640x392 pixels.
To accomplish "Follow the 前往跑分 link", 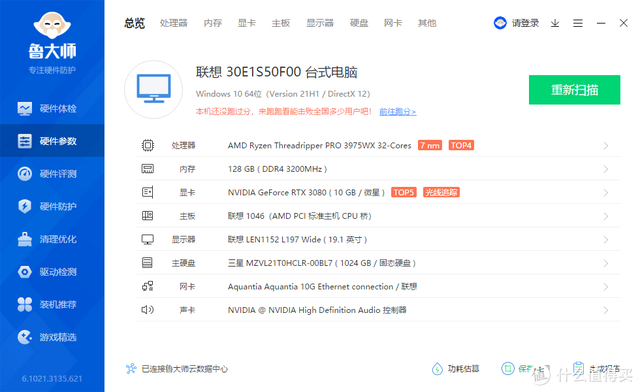I will click(x=398, y=111).
